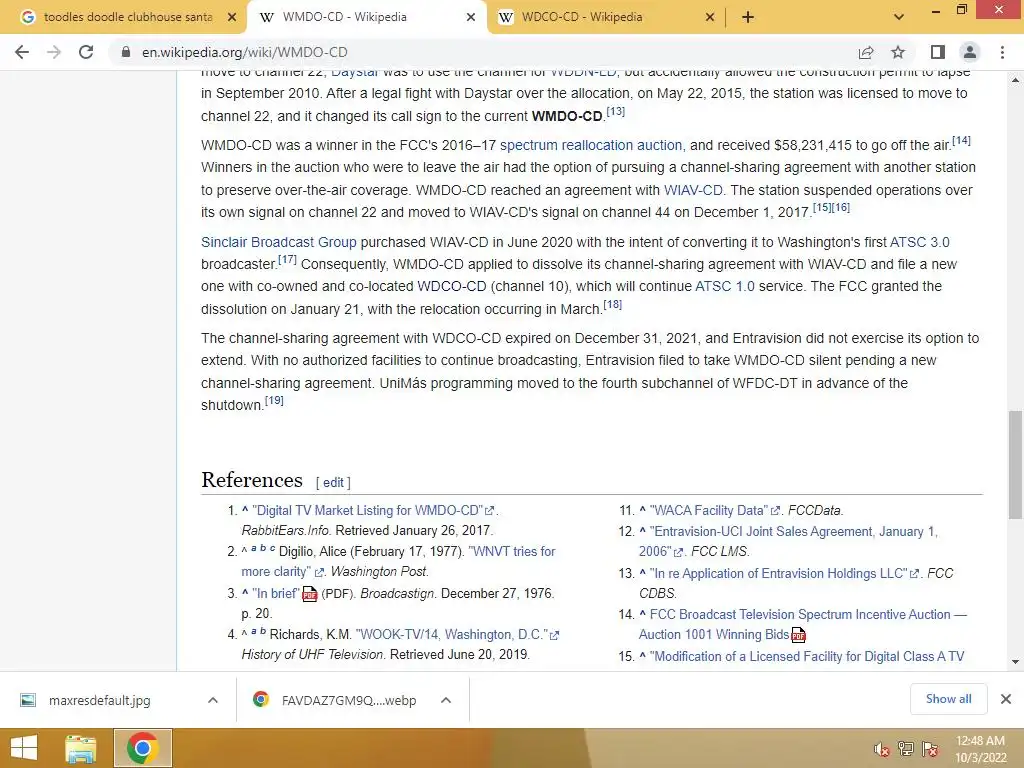The width and height of the screenshot is (1024, 768).
Task: Go forward with the forward arrow
Action: click(x=54, y=52)
